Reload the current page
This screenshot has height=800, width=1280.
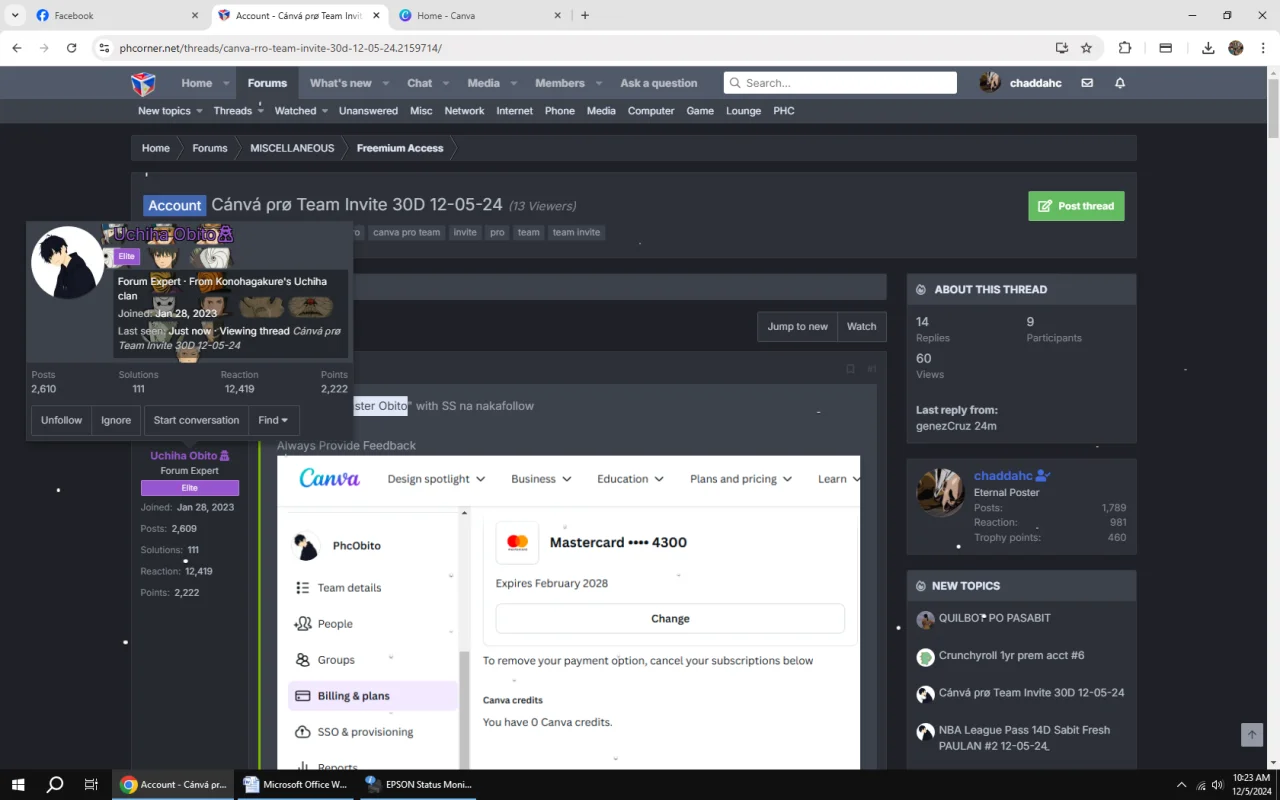tap(72, 47)
